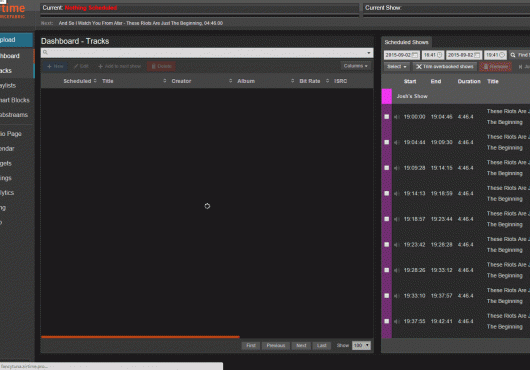The image size is (530, 370).
Task: Open Smart Blocks in the sidebar
Action: click(16, 100)
